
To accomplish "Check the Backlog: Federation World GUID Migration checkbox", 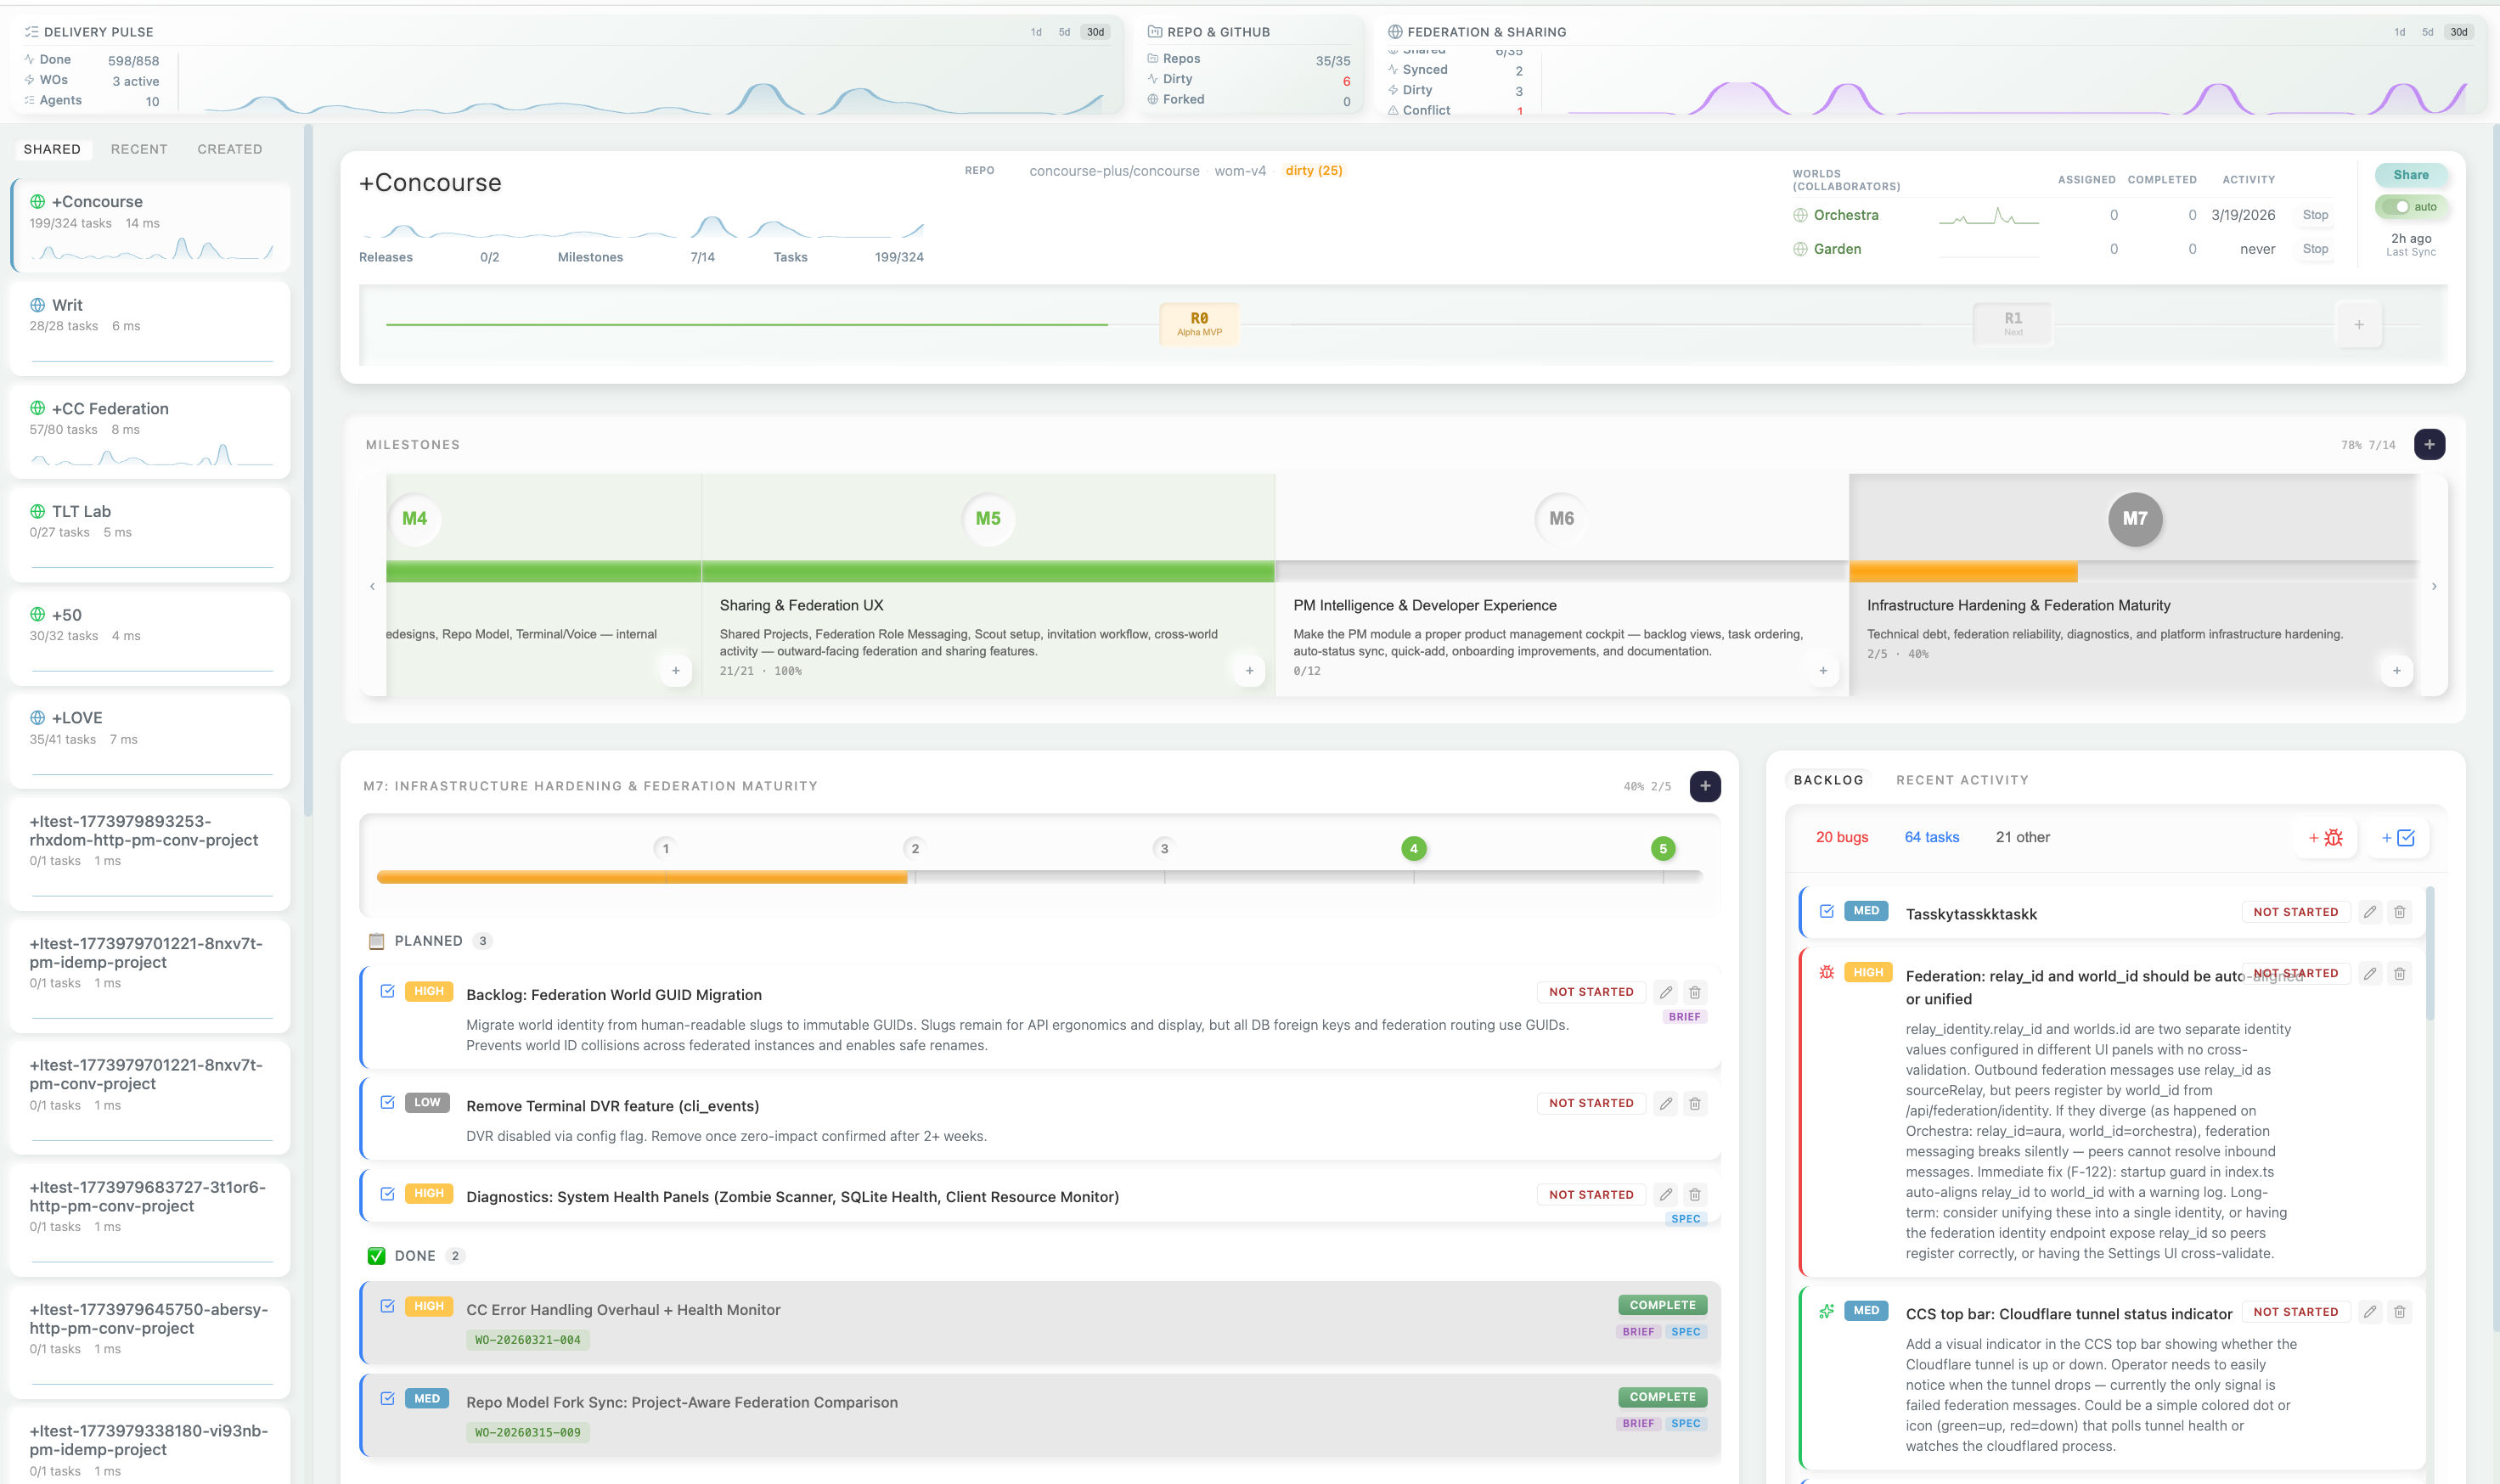I will (387, 991).
